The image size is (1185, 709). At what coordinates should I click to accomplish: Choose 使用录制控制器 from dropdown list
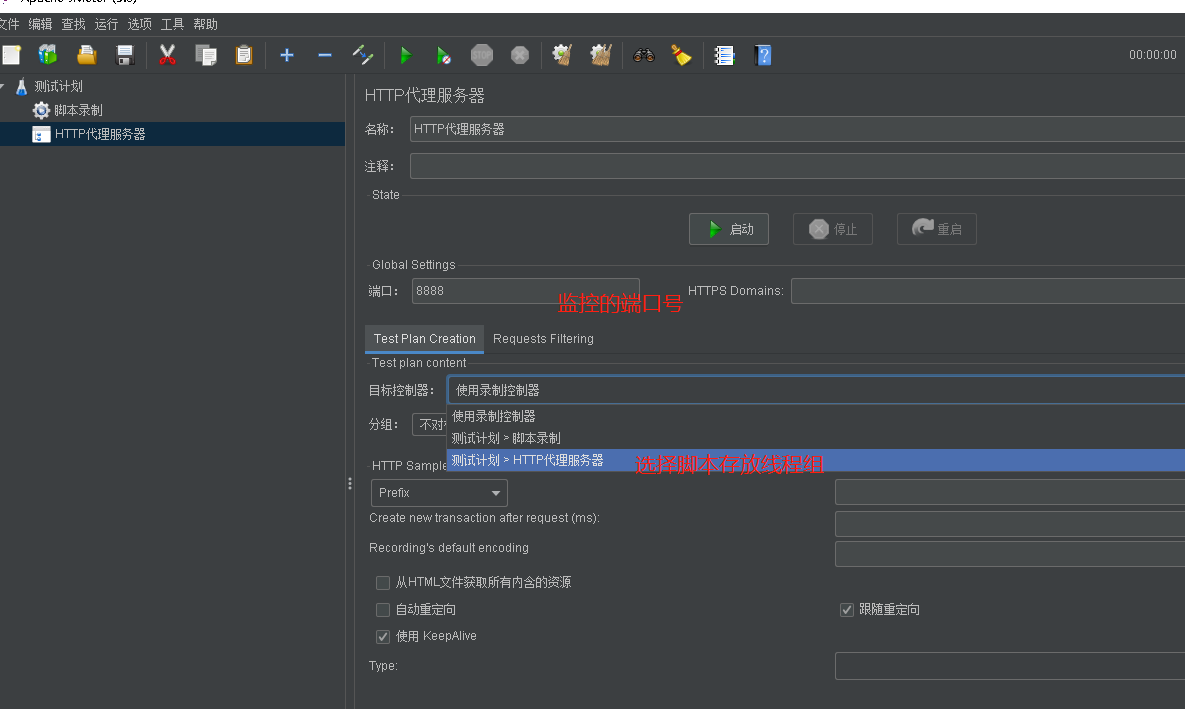816,416
